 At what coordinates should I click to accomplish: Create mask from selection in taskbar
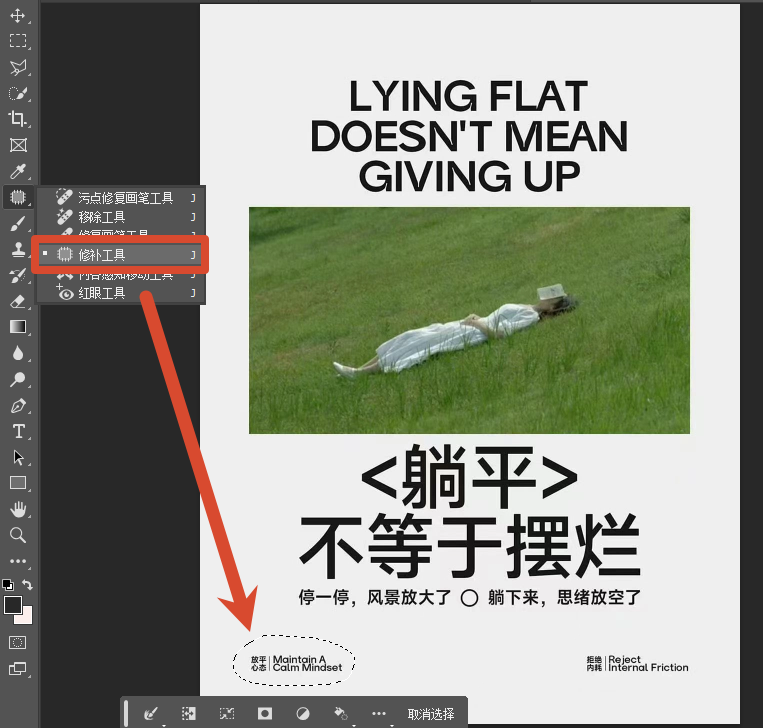coord(265,714)
